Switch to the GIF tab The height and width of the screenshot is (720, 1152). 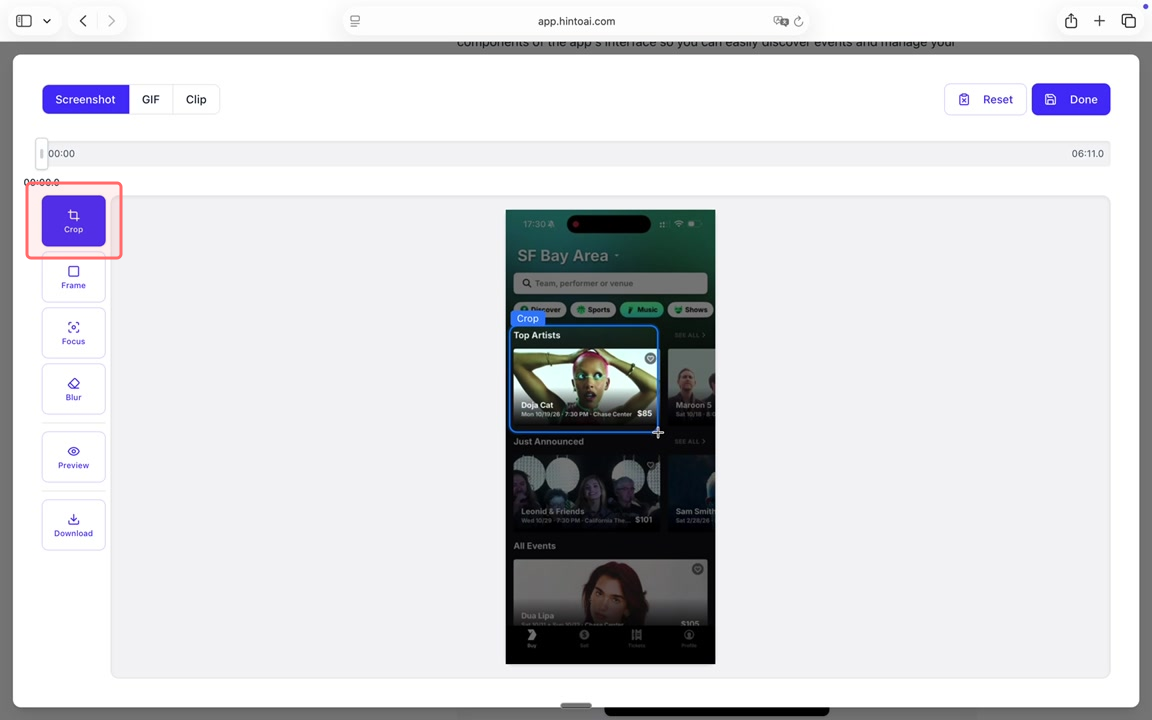150,99
